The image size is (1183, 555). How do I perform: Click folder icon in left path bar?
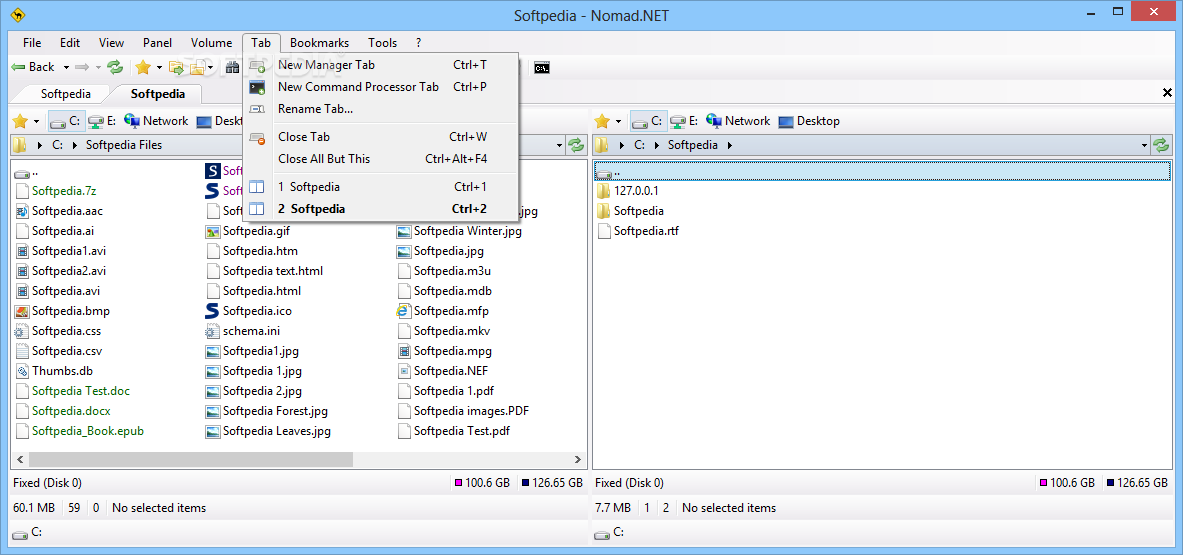20,145
